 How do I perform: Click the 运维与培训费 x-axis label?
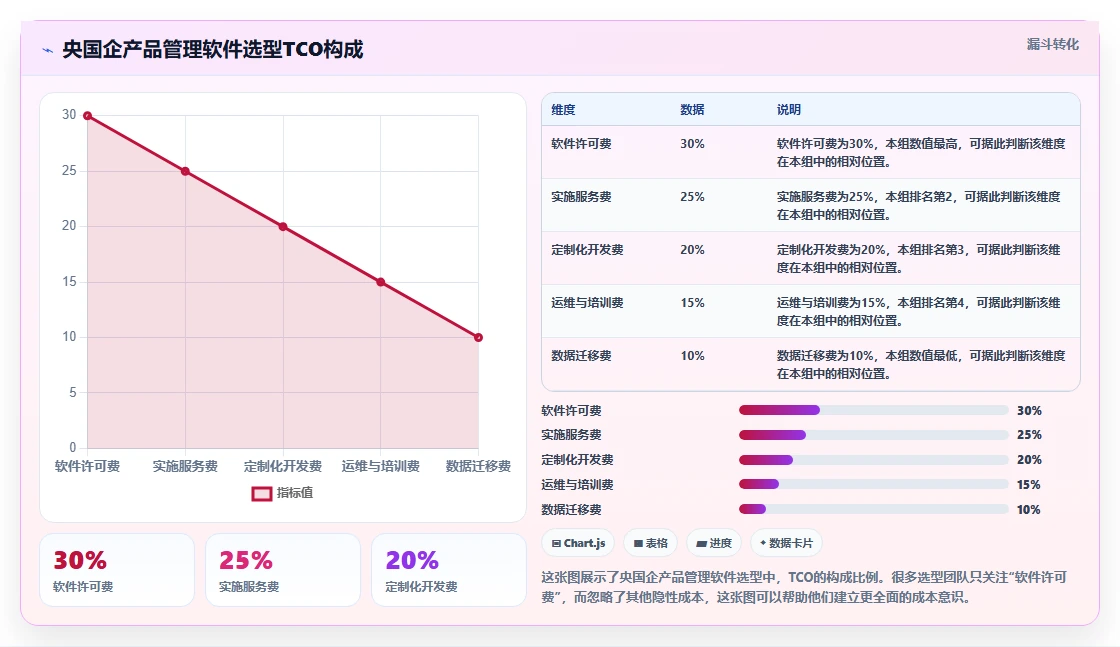click(x=381, y=466)
